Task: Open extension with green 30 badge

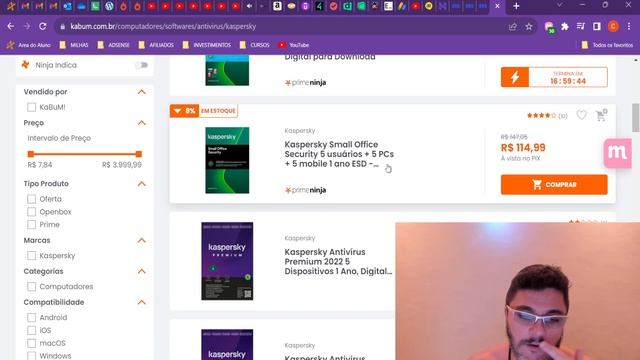Action: click(549, 27)
